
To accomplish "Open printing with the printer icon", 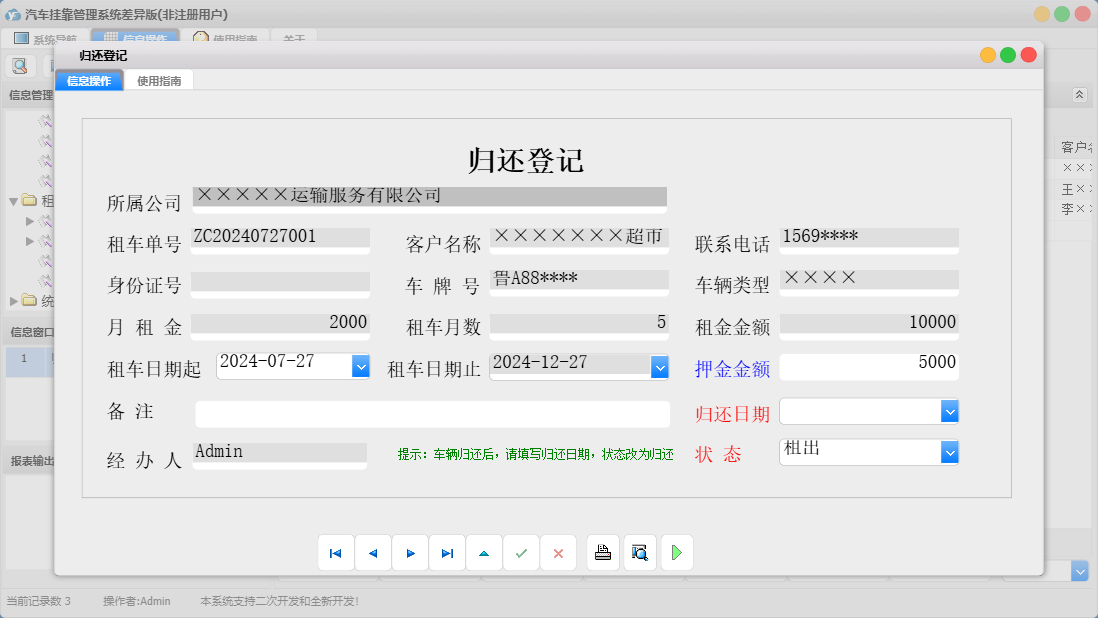I will [602, 552].
